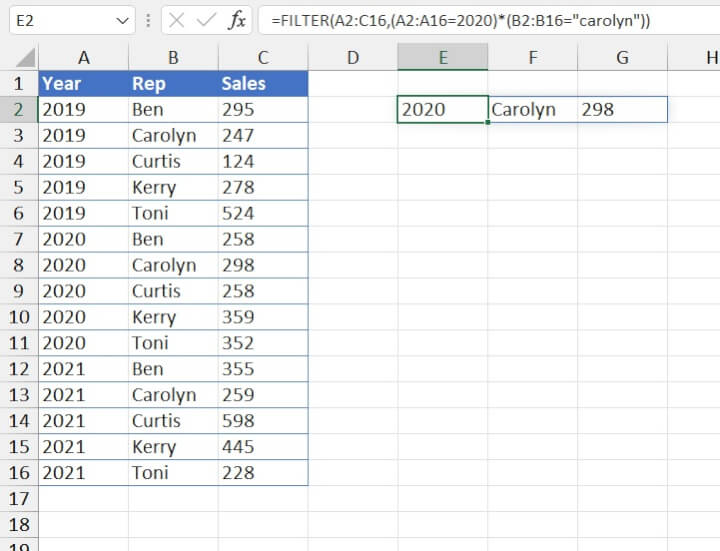
Task: Click the Carolyn result cell in column F
Action: [x=532, y=110]
